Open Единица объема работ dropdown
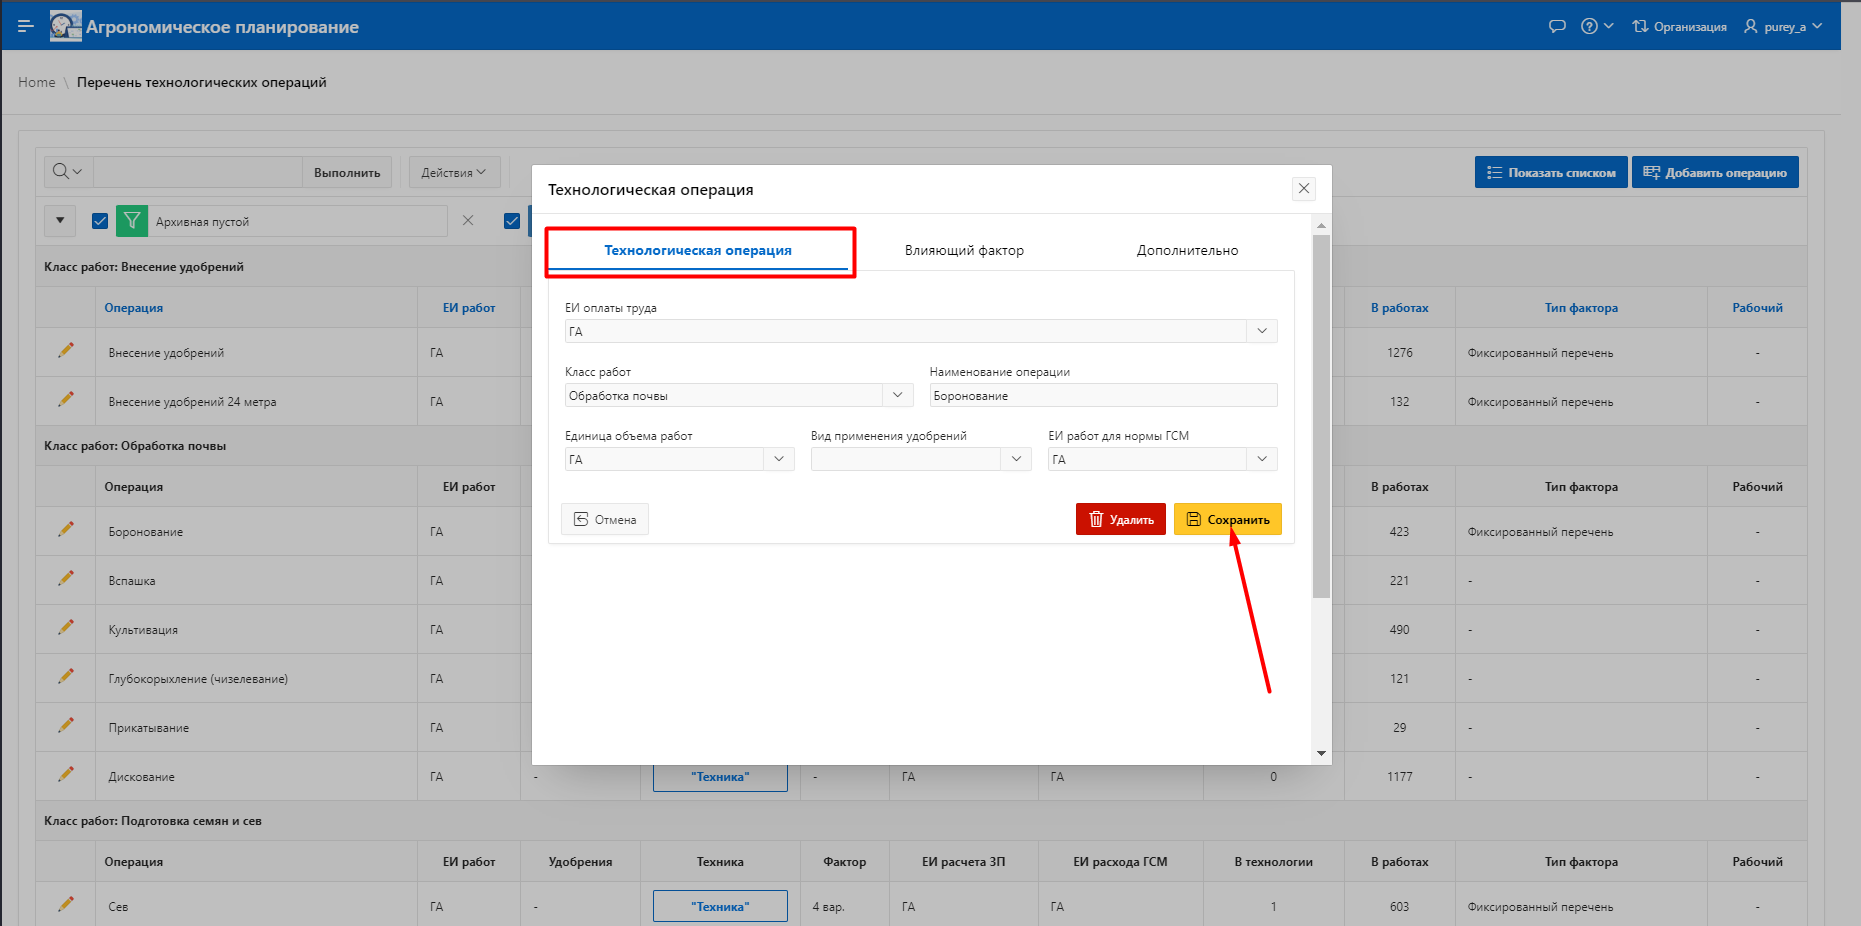 click(779, 459)
